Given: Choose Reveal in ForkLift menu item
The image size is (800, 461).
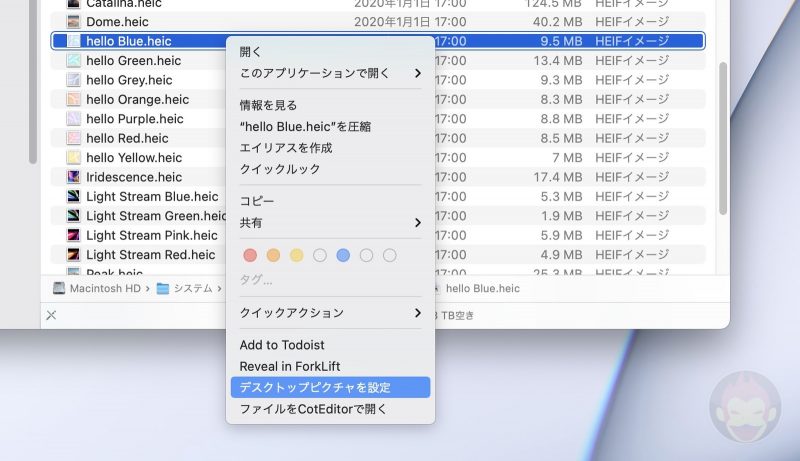Looking at the screenshot, I should (x=331, y=367).
